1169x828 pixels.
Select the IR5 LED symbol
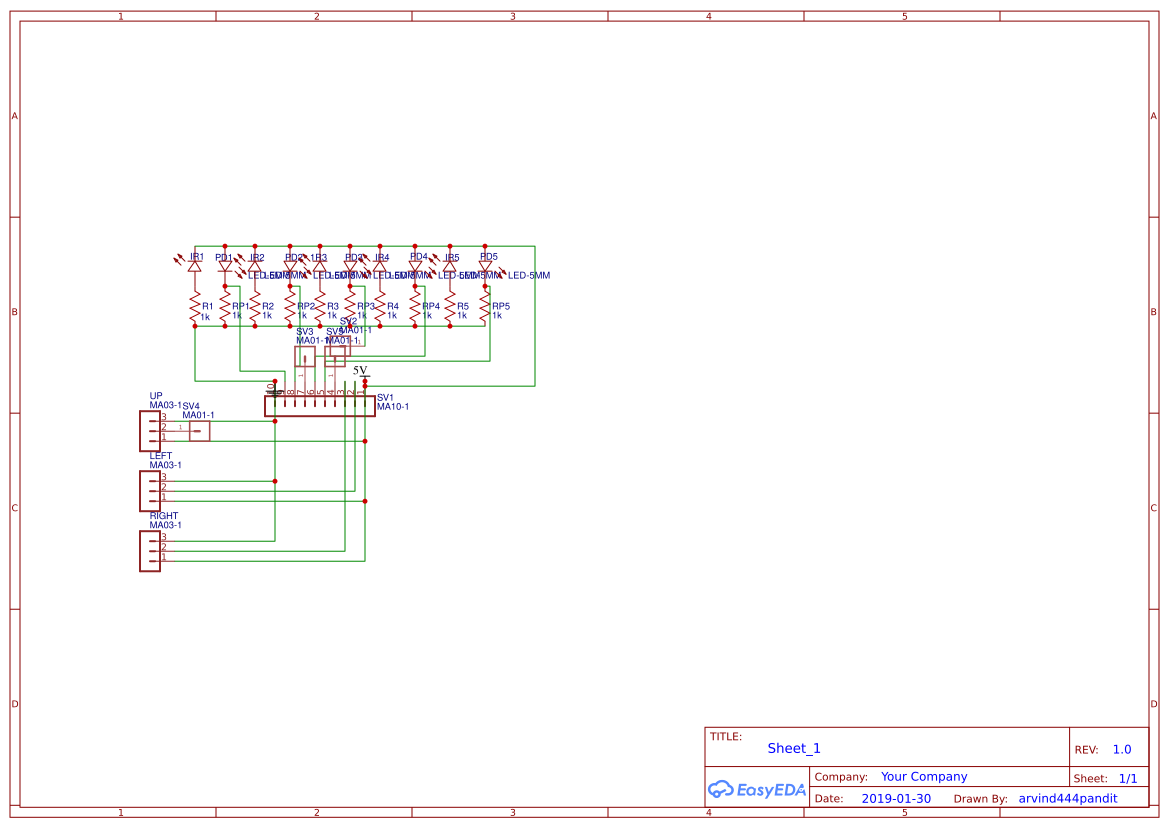450,267
